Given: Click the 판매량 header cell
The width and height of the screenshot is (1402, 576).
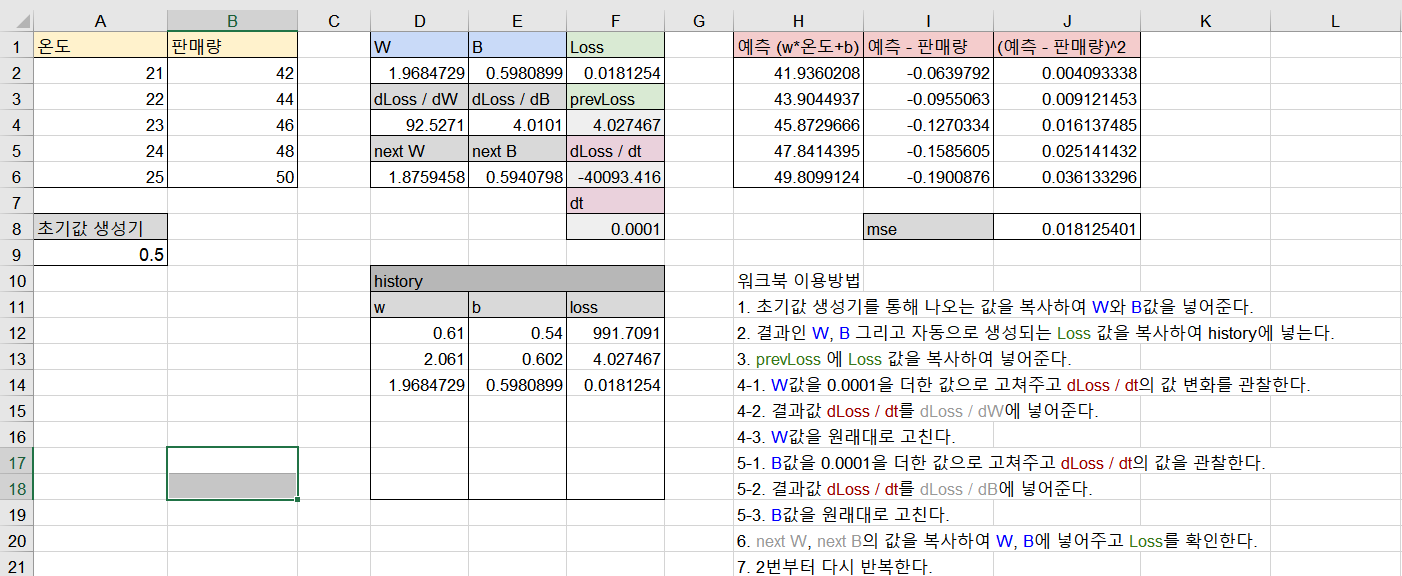Looking at the screenshot, I should [232, 46].
